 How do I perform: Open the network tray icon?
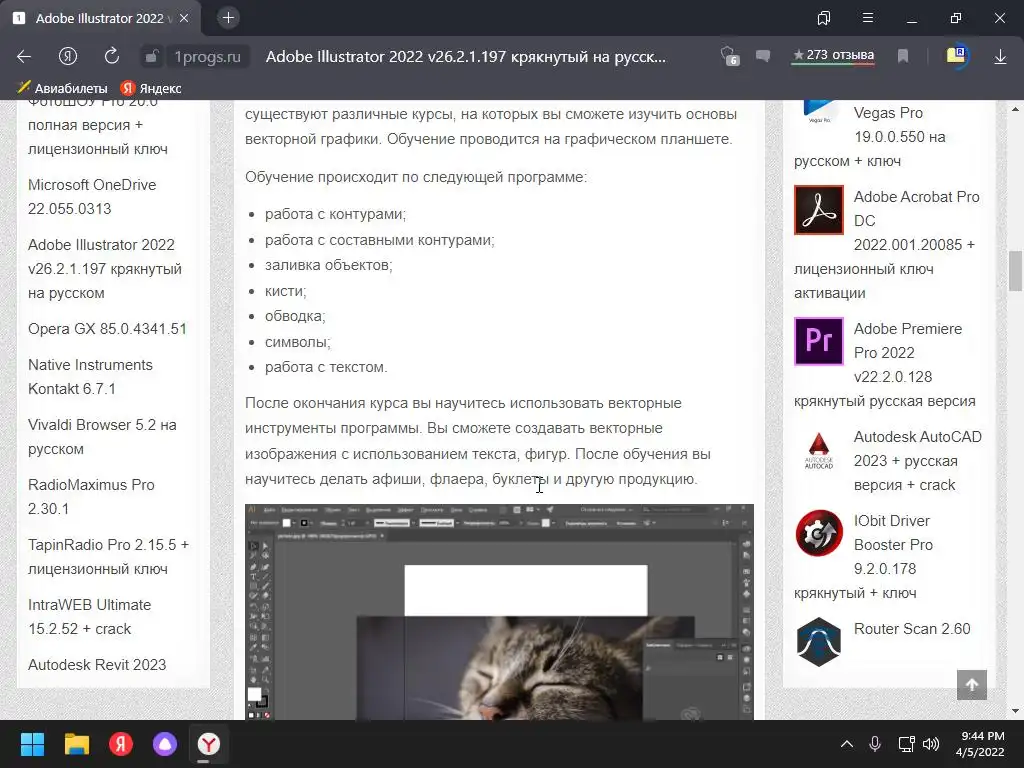906,744
